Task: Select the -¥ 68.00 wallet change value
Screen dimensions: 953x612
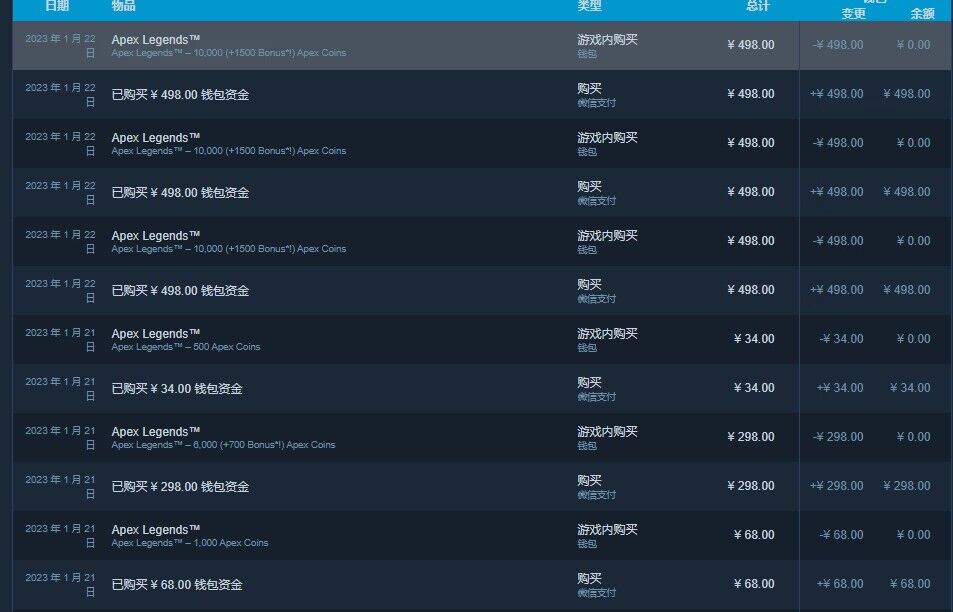Action: click(841, 535)
